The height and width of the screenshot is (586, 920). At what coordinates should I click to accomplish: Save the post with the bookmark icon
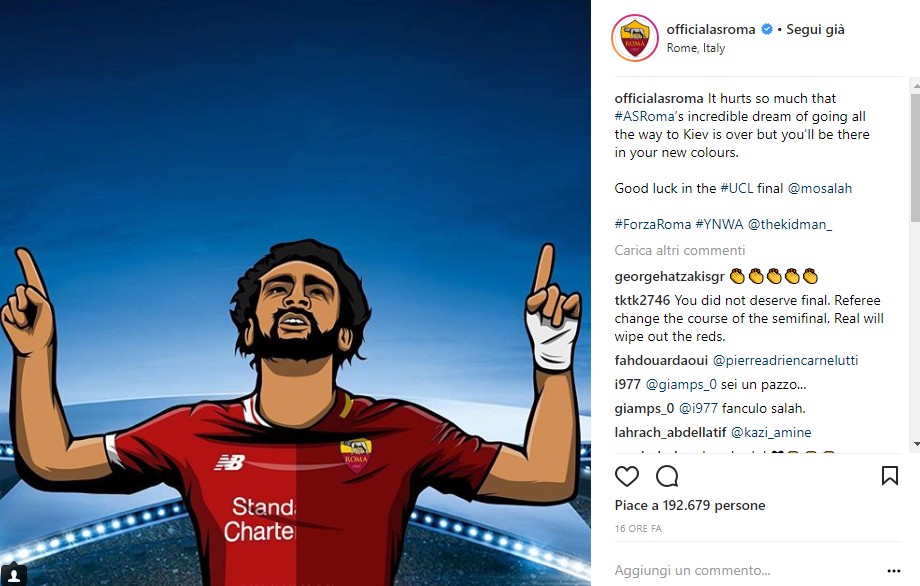click(x=889, y=476)
